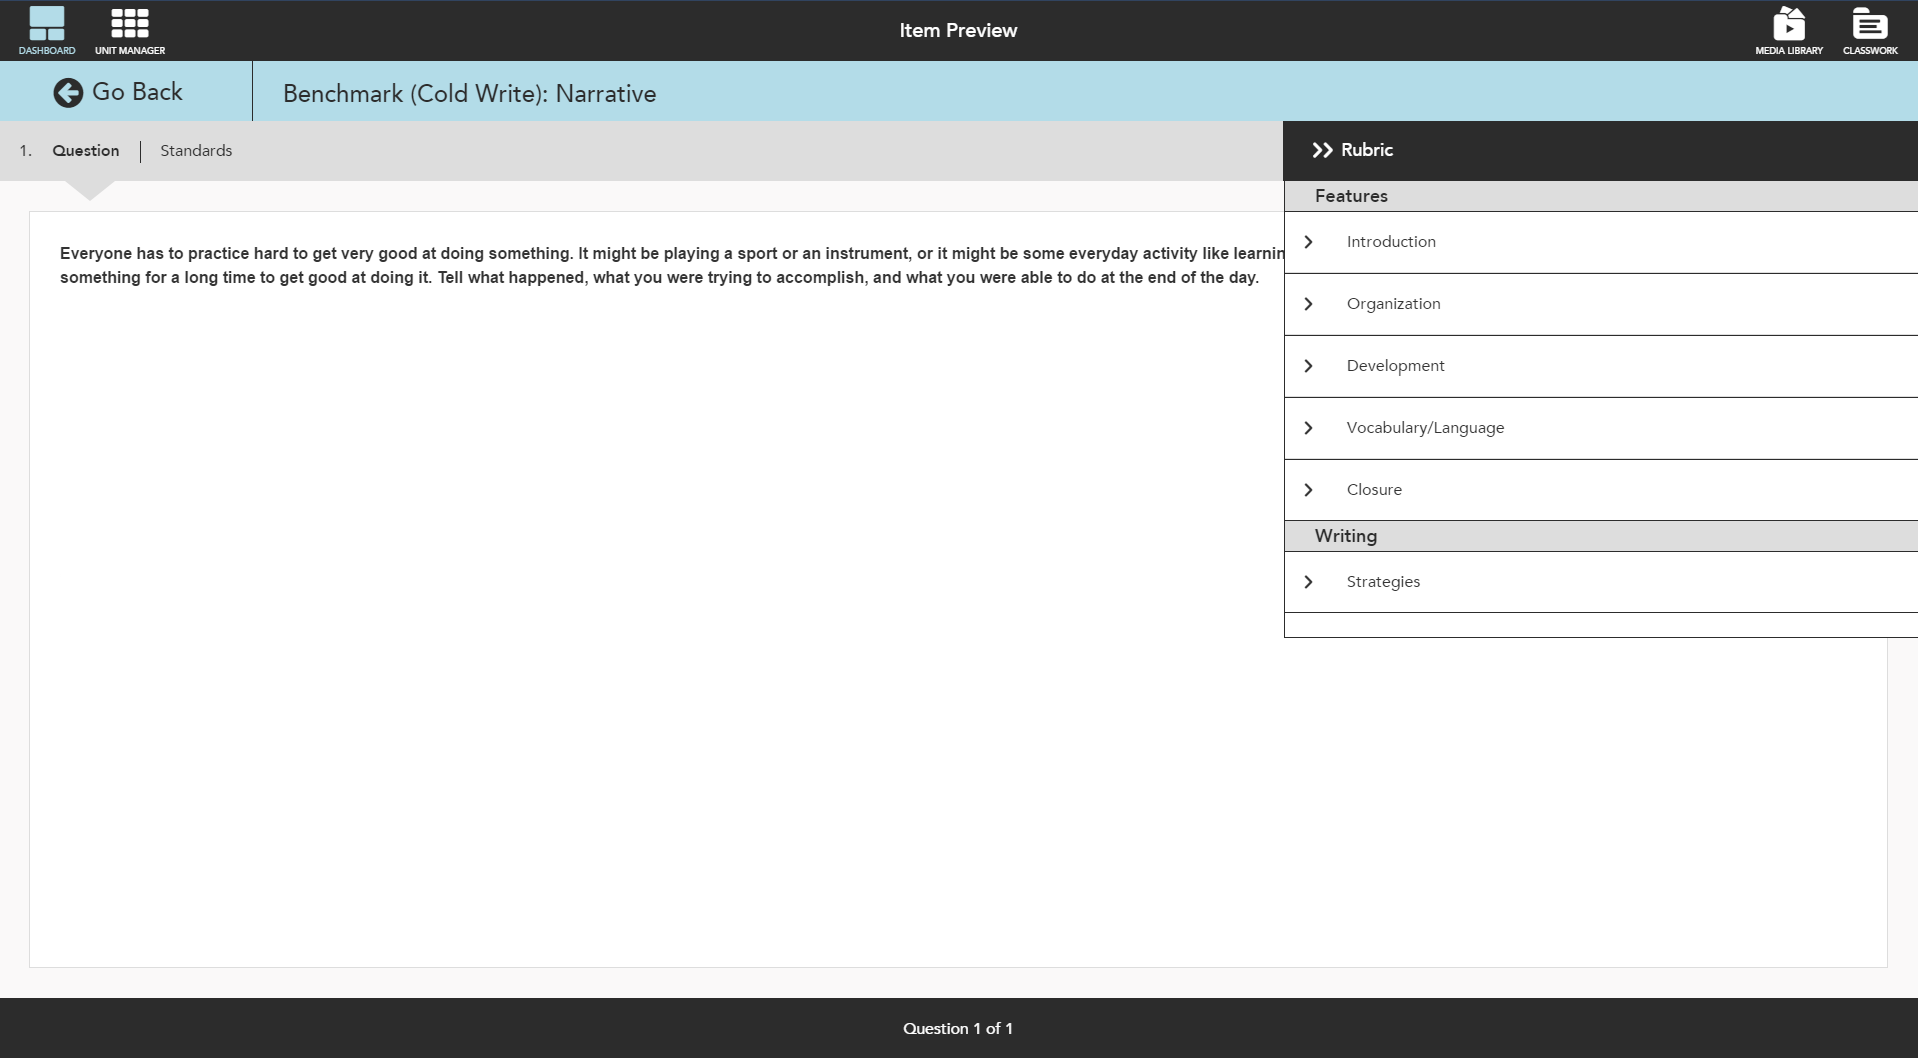Image resolution: width=1918 pixels, height=1058 pixels.
Task: Select the Vocabulary/Language row label
Action: 1425,428
